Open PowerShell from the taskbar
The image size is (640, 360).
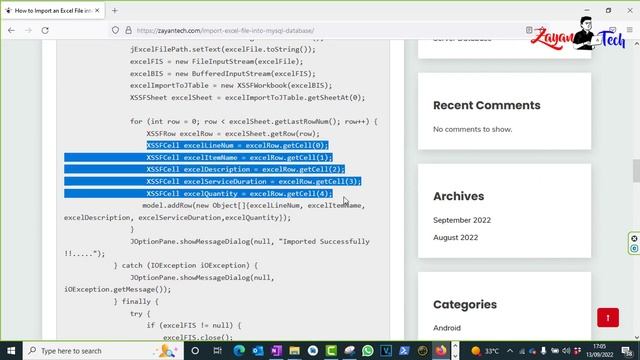click(x=404, y=351)
